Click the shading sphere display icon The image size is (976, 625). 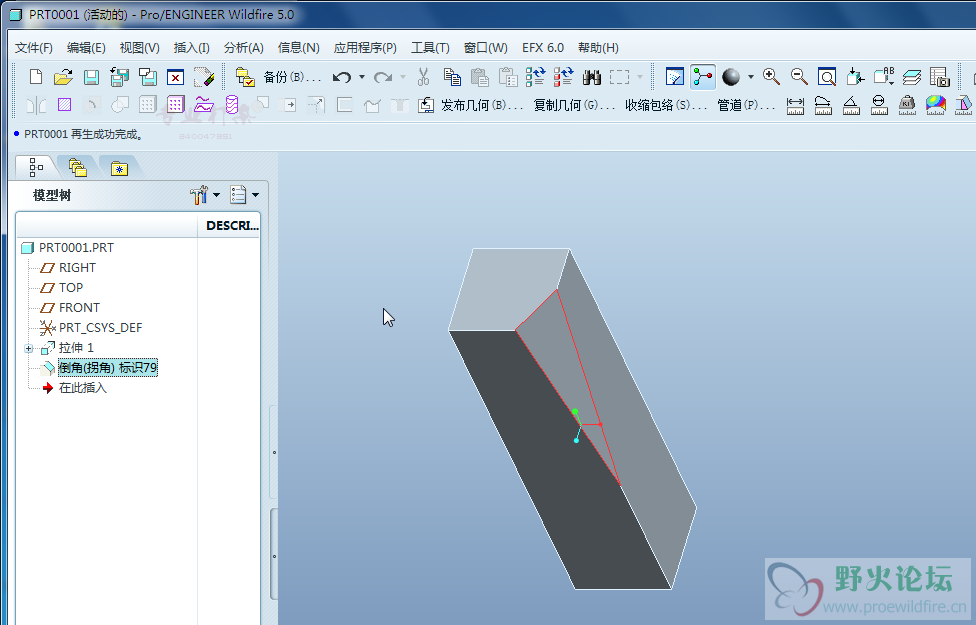pos(731,77)
